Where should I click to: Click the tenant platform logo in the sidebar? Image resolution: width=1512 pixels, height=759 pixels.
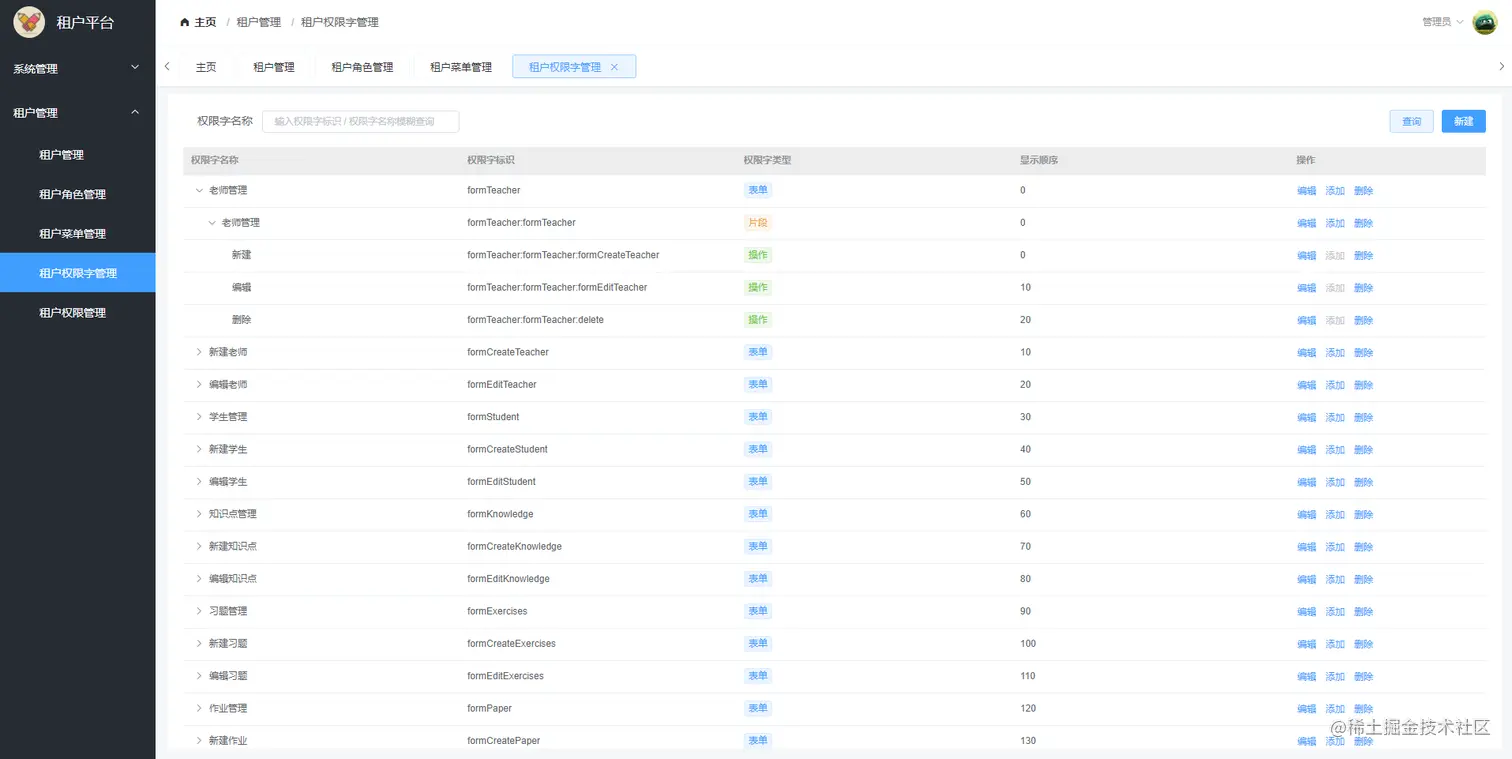pyautogui.click(x=28, y=22)
